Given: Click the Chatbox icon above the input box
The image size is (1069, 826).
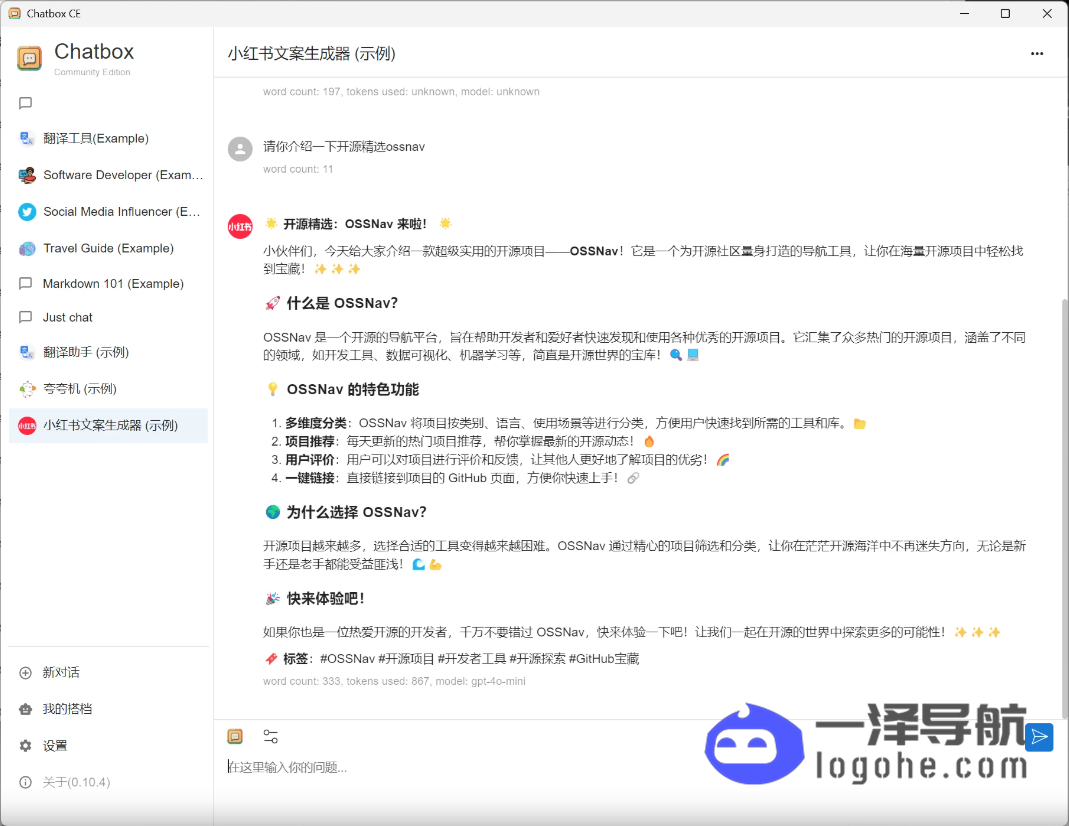Looking at the screenshot, I should pos(235,736).
